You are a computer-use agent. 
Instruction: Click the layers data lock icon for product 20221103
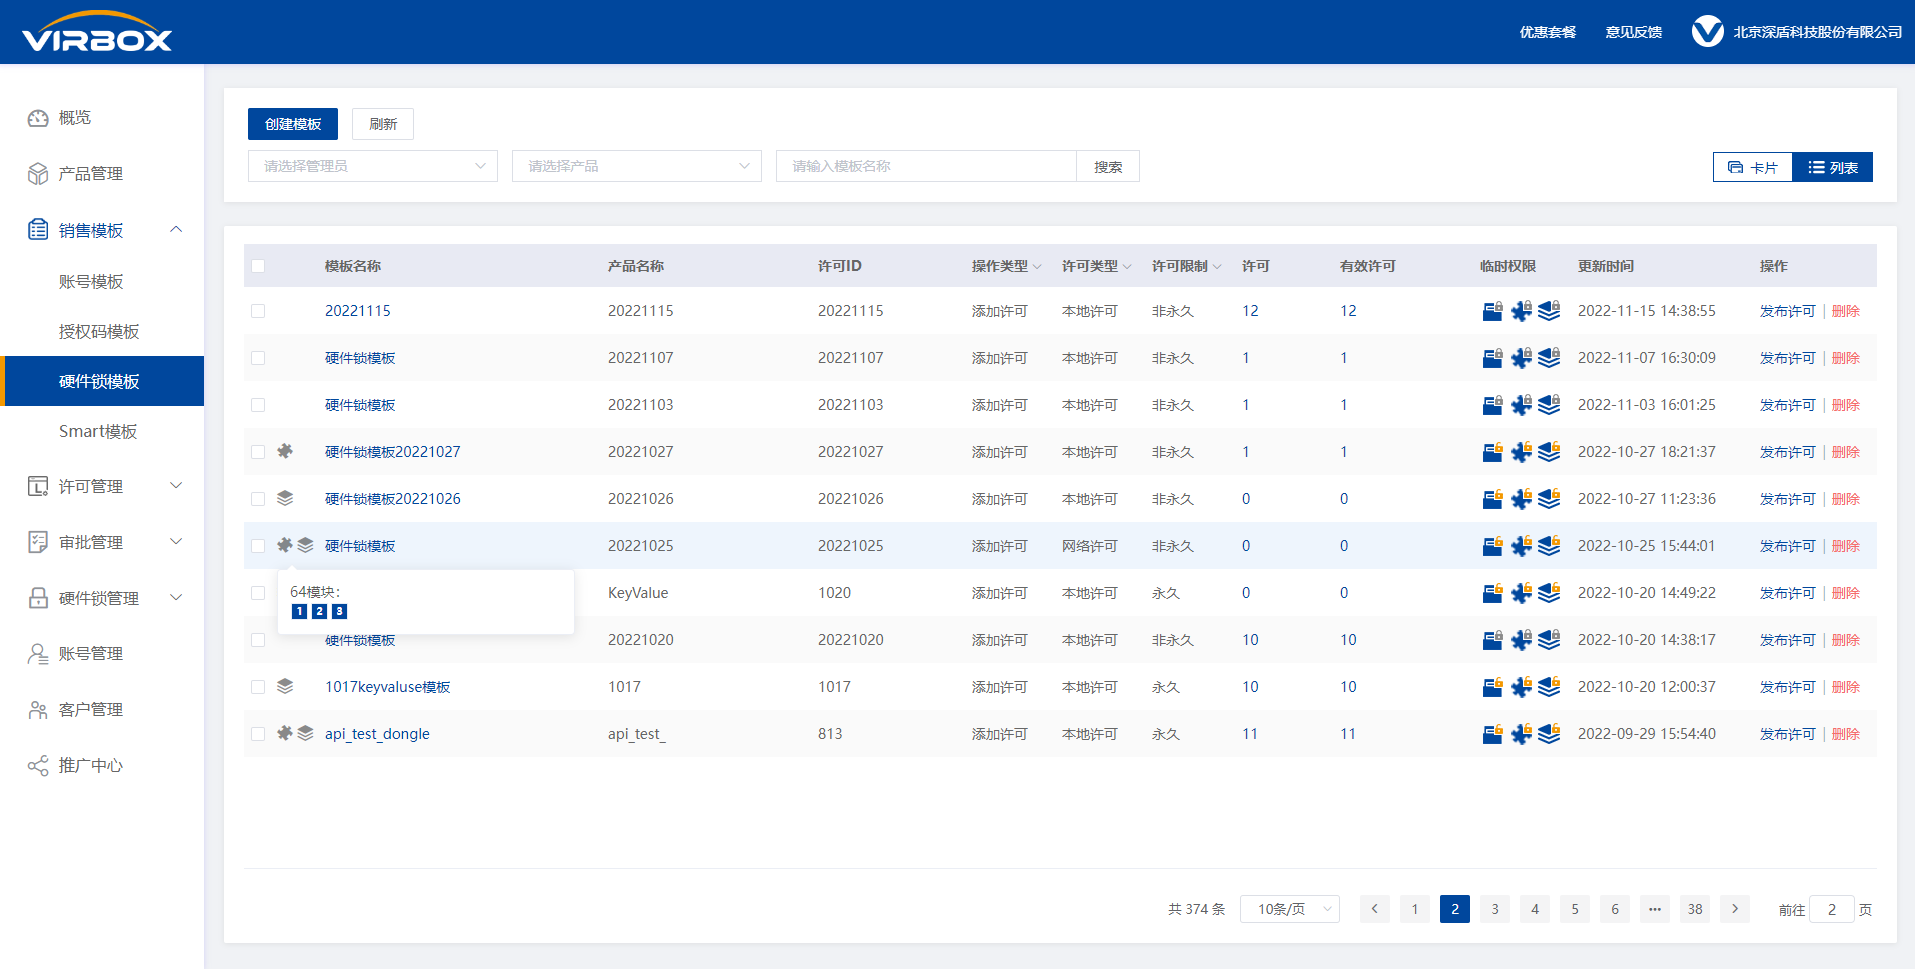tap(1549, 405)
